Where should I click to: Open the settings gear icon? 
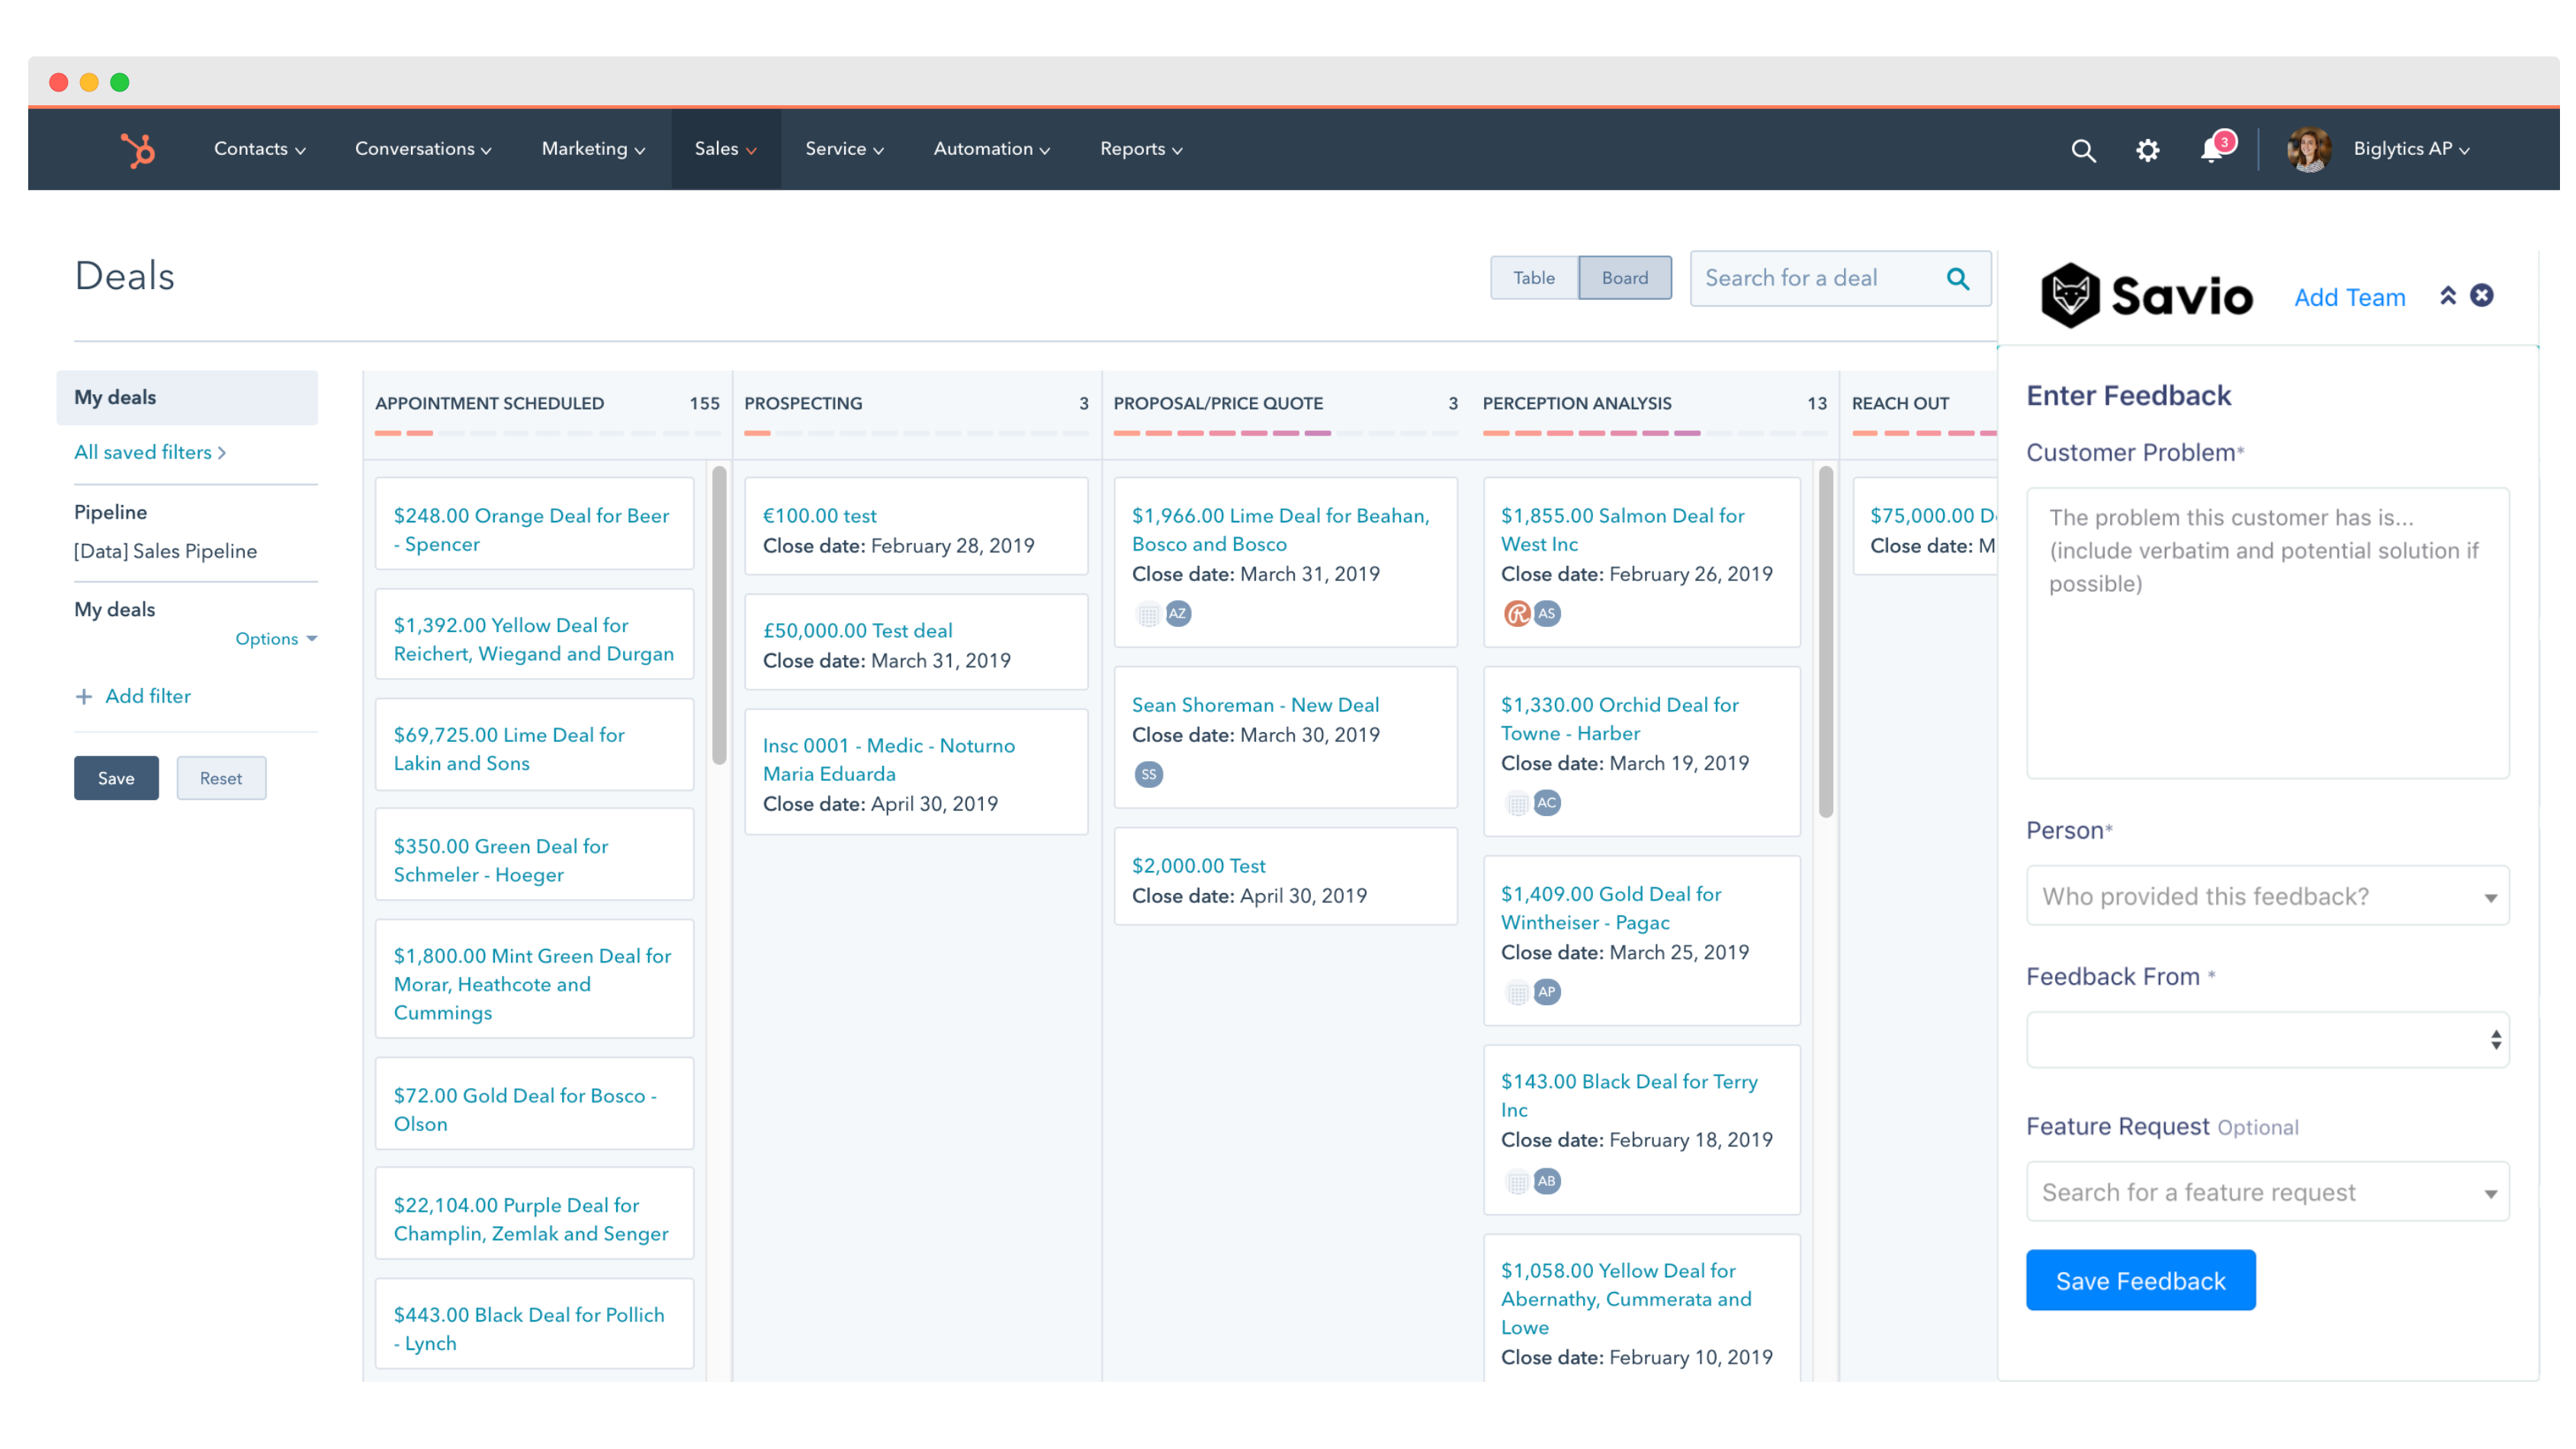[x=2147, y=150]
